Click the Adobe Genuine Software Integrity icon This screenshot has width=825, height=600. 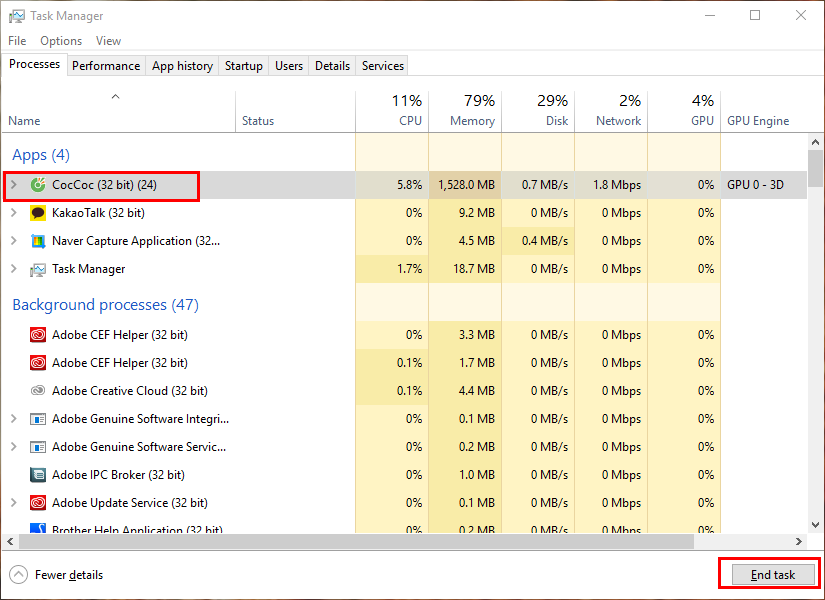[x=37, y=418]
